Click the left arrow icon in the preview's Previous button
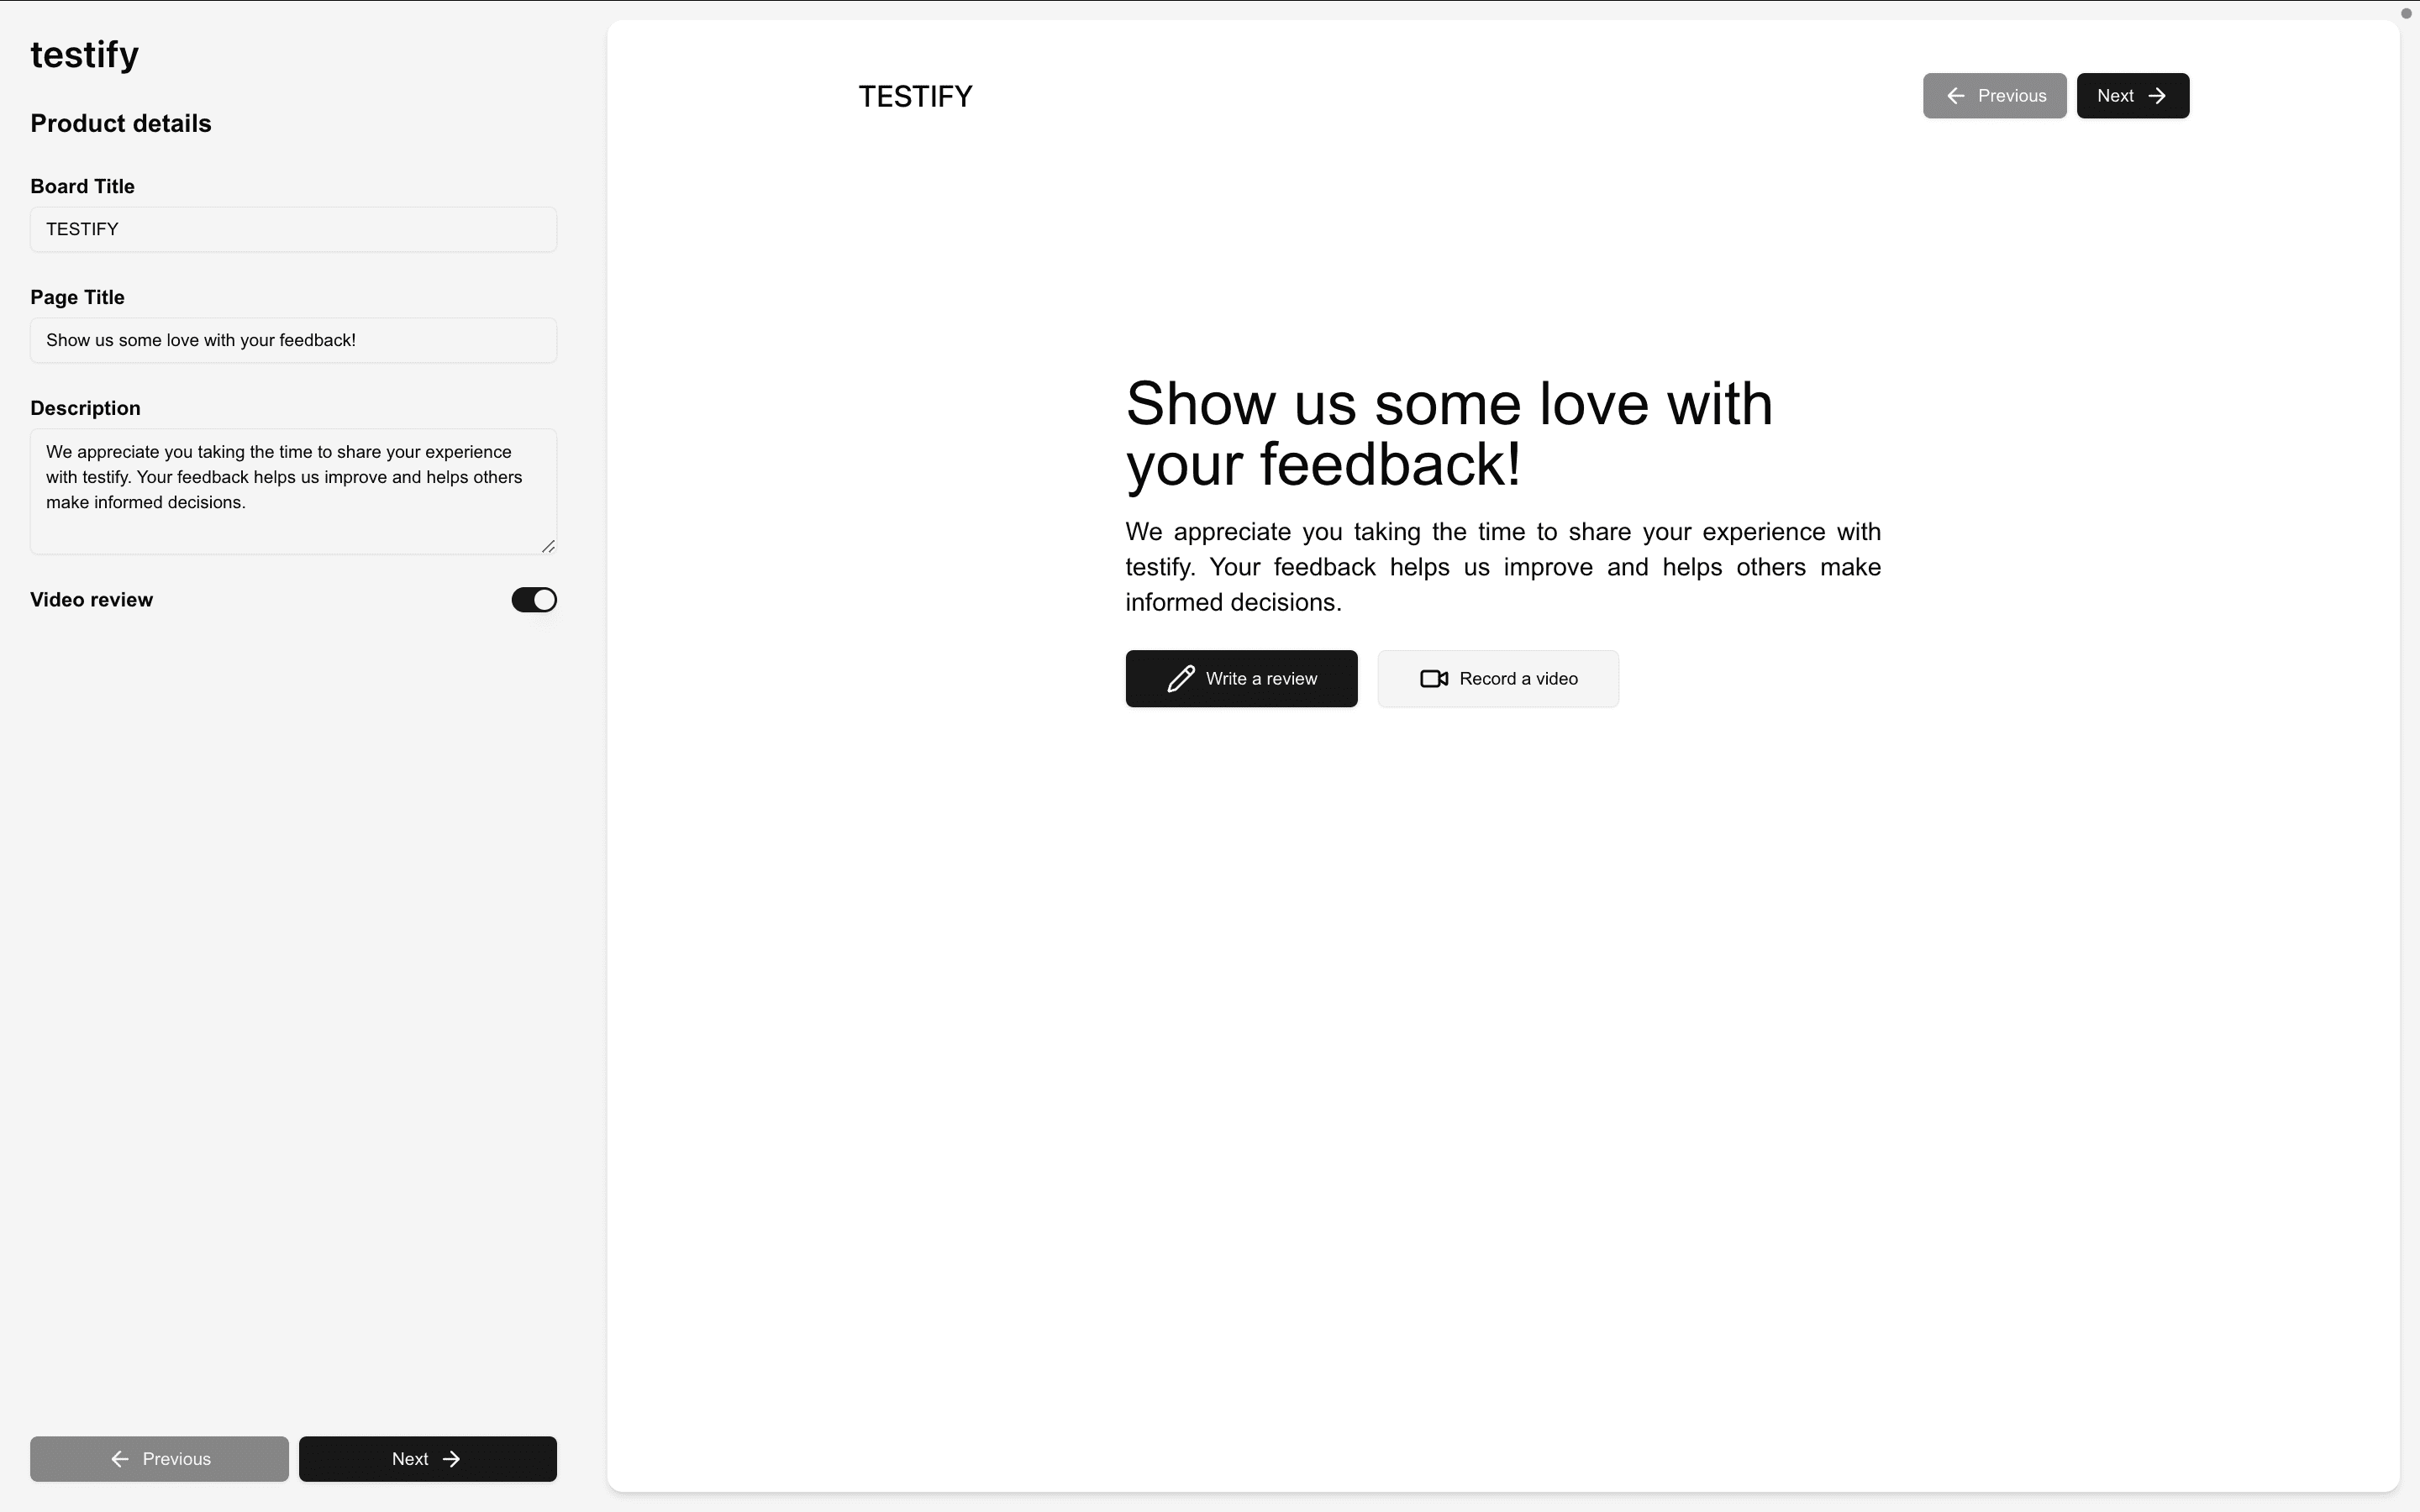2420x1512 pixels. pos(1957,95)
